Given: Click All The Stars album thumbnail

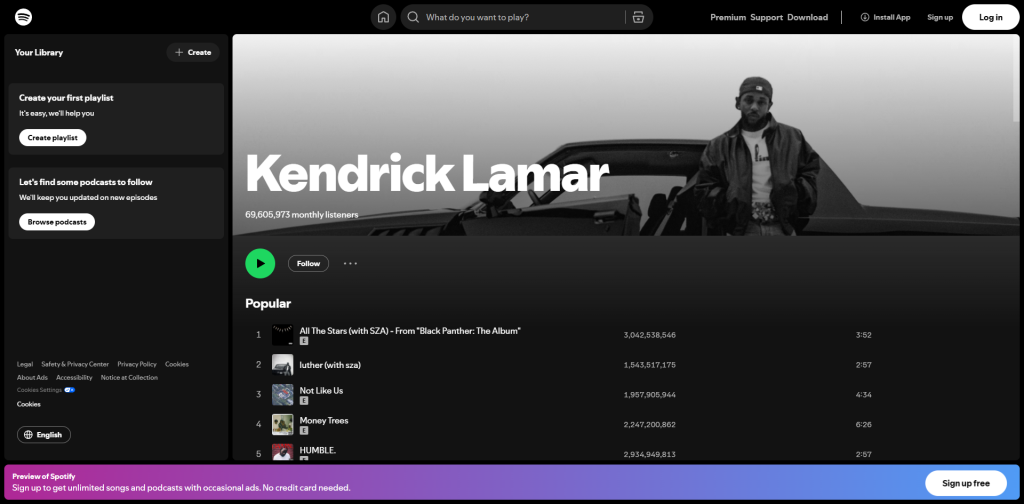Looking at the screenshot, I should (x=283, y=335).
